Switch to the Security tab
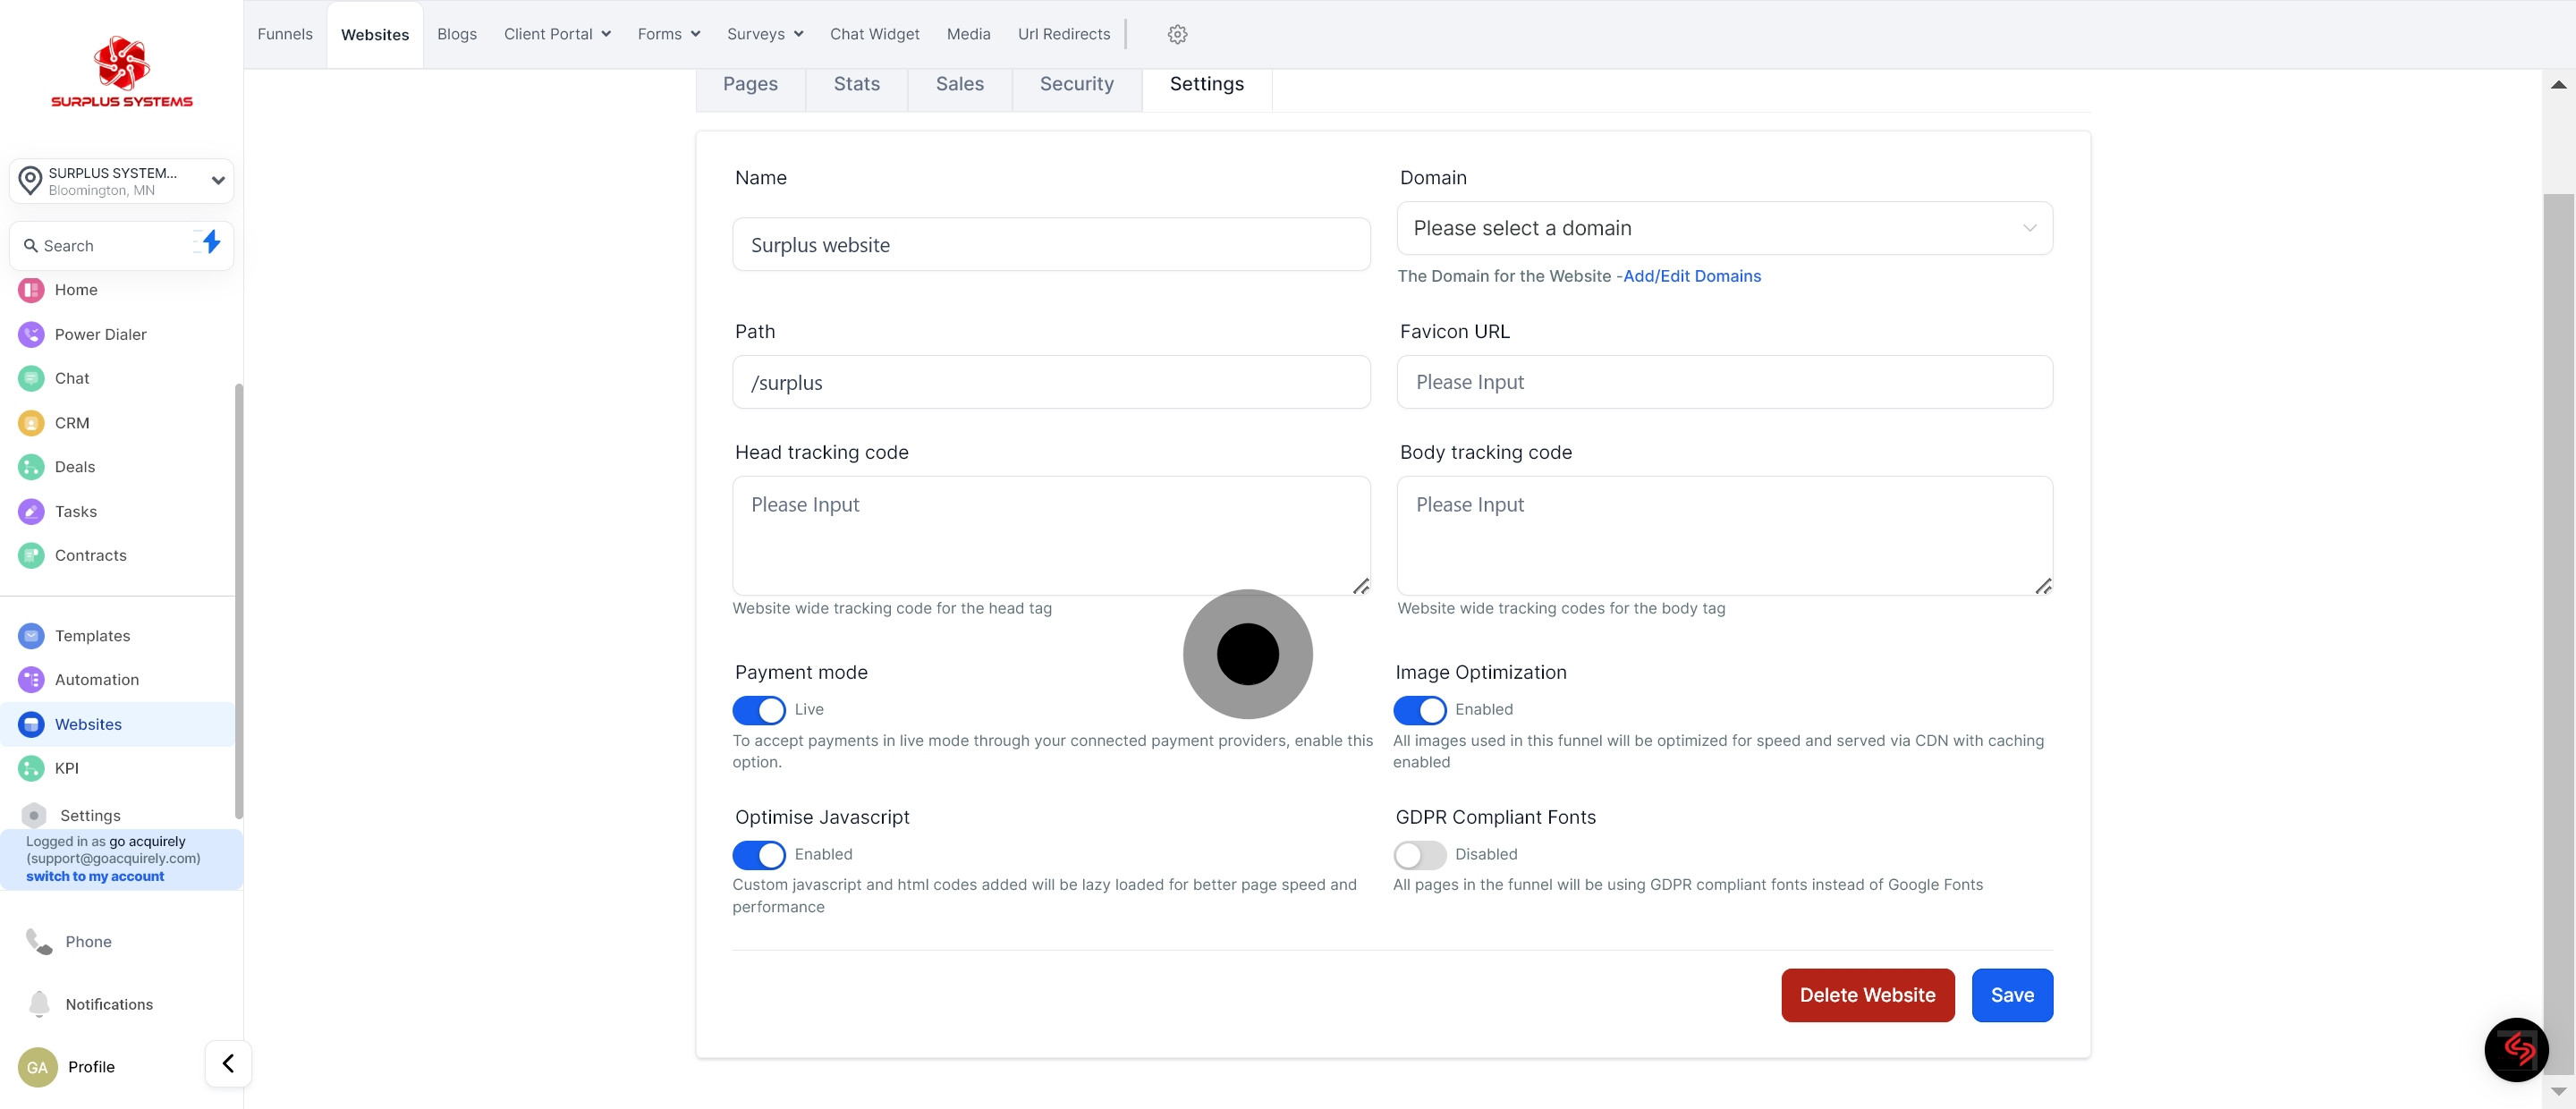 (1076, 84)
